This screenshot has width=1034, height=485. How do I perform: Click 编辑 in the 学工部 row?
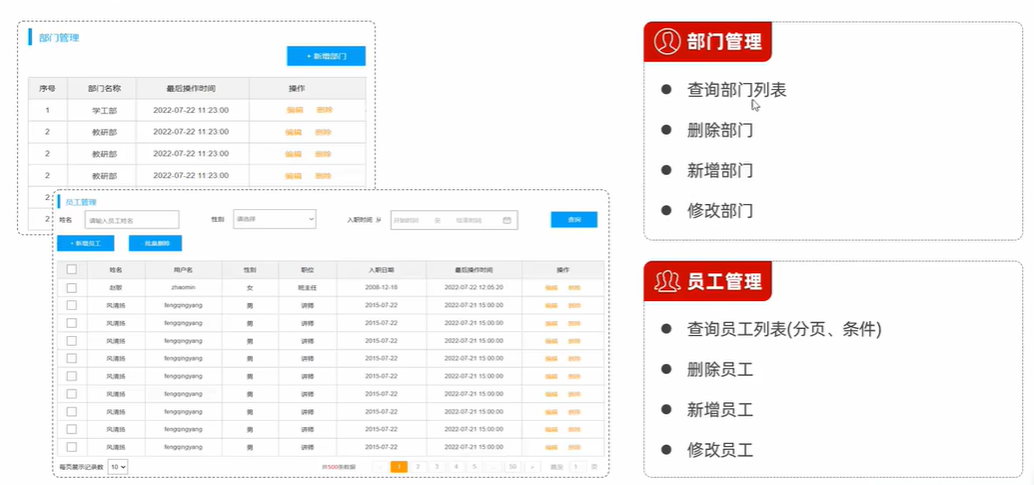pos(295,110)
